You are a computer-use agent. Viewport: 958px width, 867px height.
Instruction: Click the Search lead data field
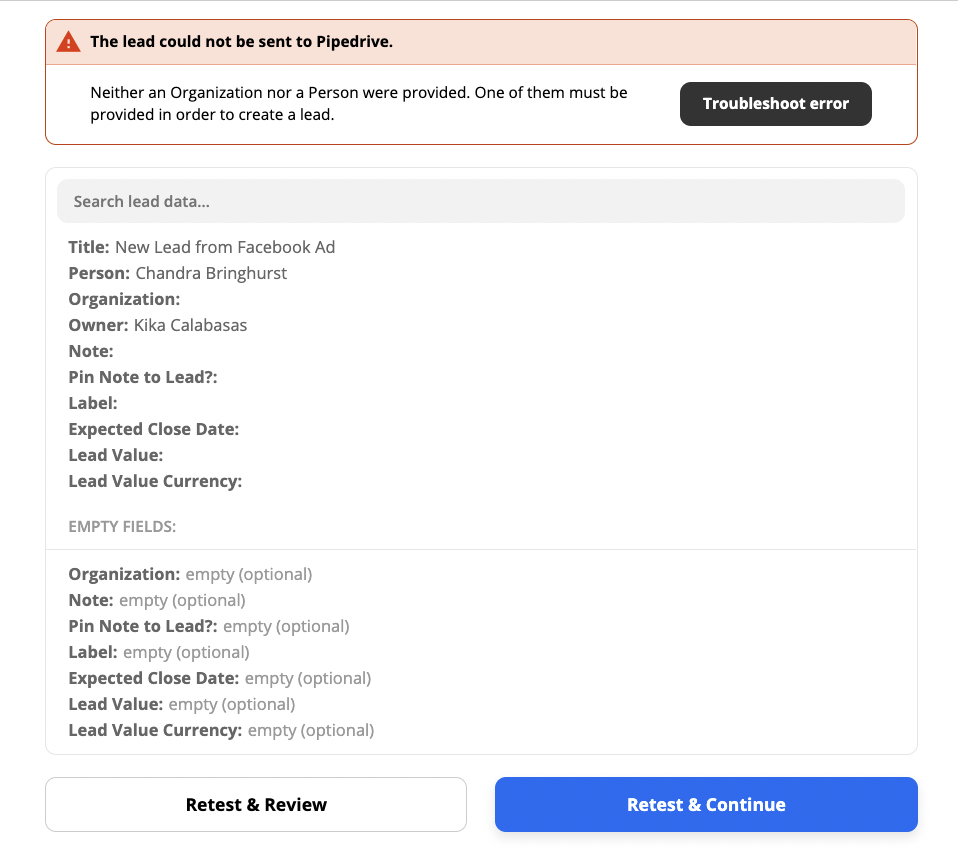tap(481, 201)
